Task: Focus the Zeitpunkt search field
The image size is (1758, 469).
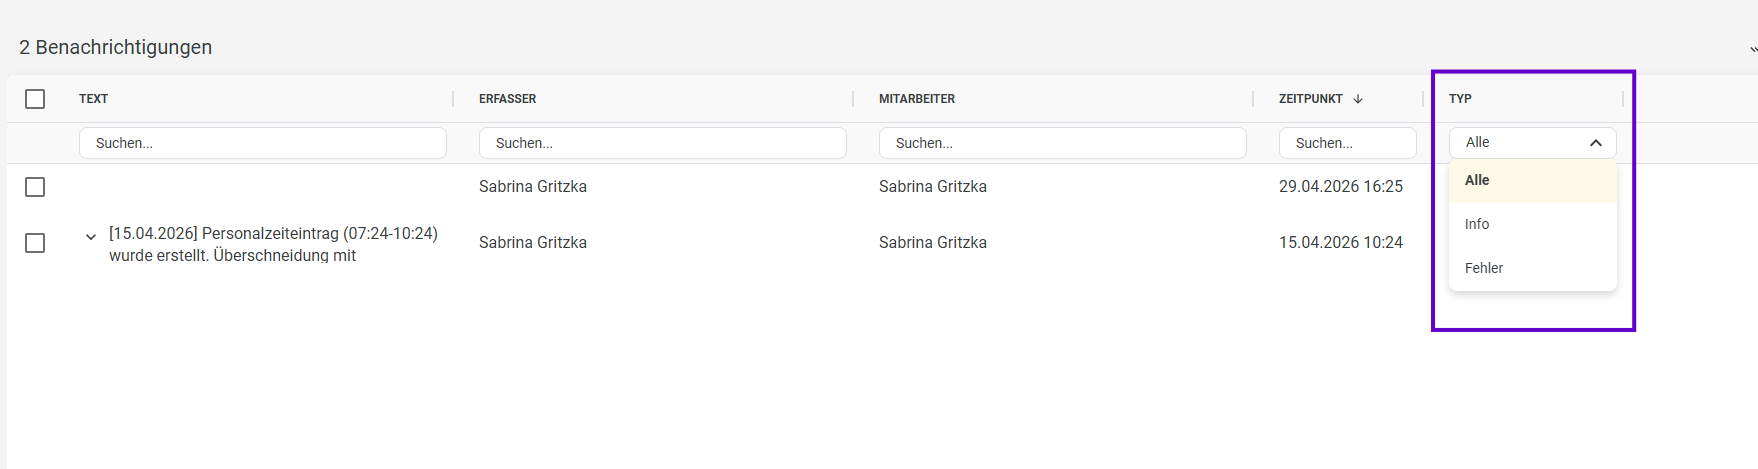Action: tap(1348, 143)
